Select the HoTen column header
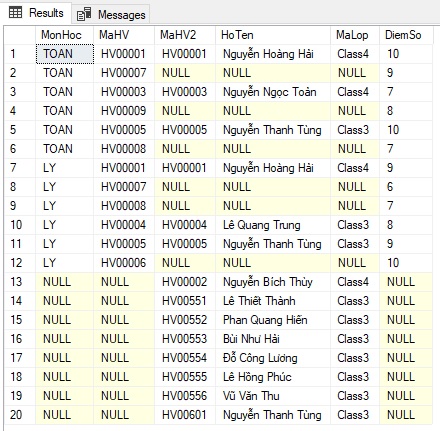Screen dimensions: 440x431 (273, 35)
